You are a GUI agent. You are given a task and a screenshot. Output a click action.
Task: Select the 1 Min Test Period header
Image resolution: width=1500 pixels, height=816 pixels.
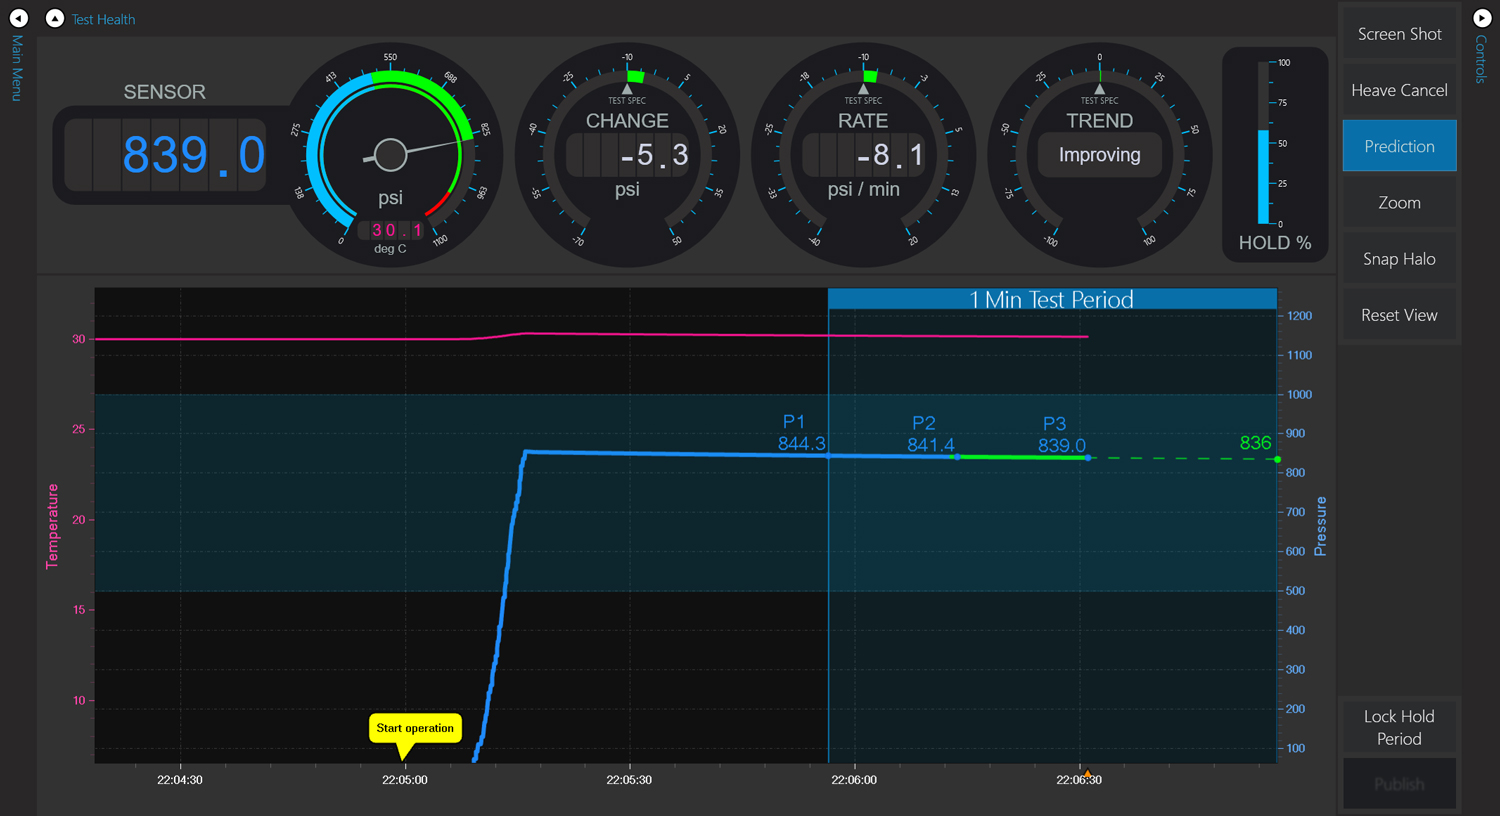tap(1051, 299)
